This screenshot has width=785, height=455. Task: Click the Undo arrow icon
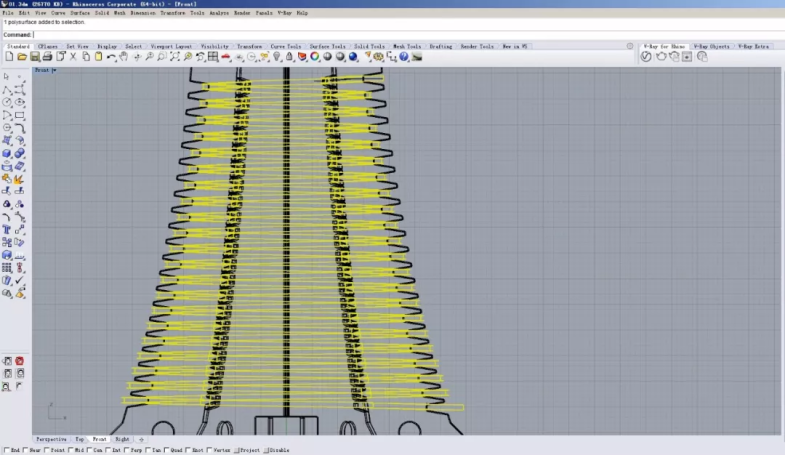[x=110, y=57]
